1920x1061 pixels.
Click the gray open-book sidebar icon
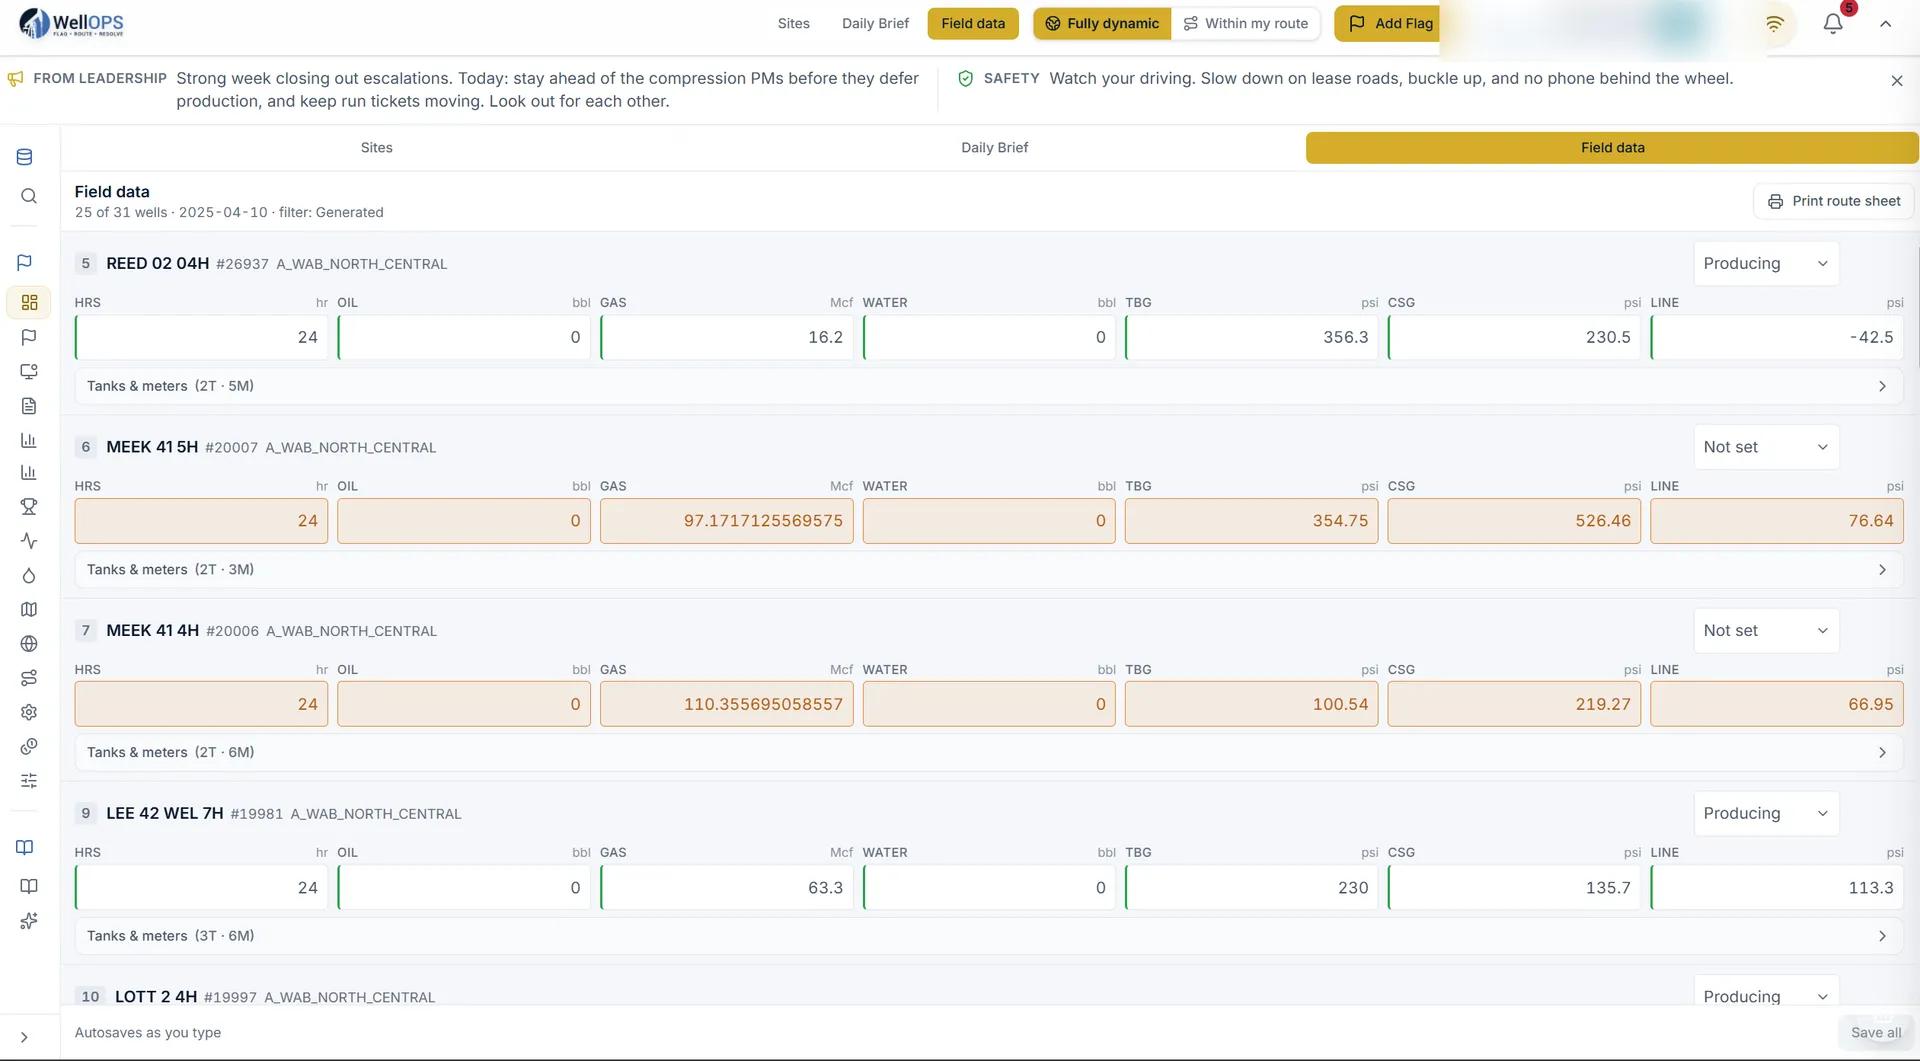pos(29,887)
